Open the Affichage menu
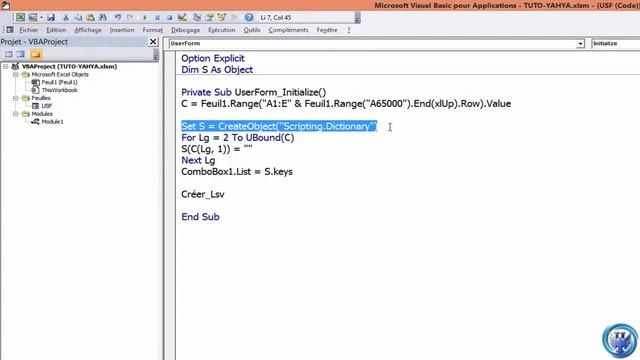The height and width of the screenshot is (360, 640). tap(88, 30)
